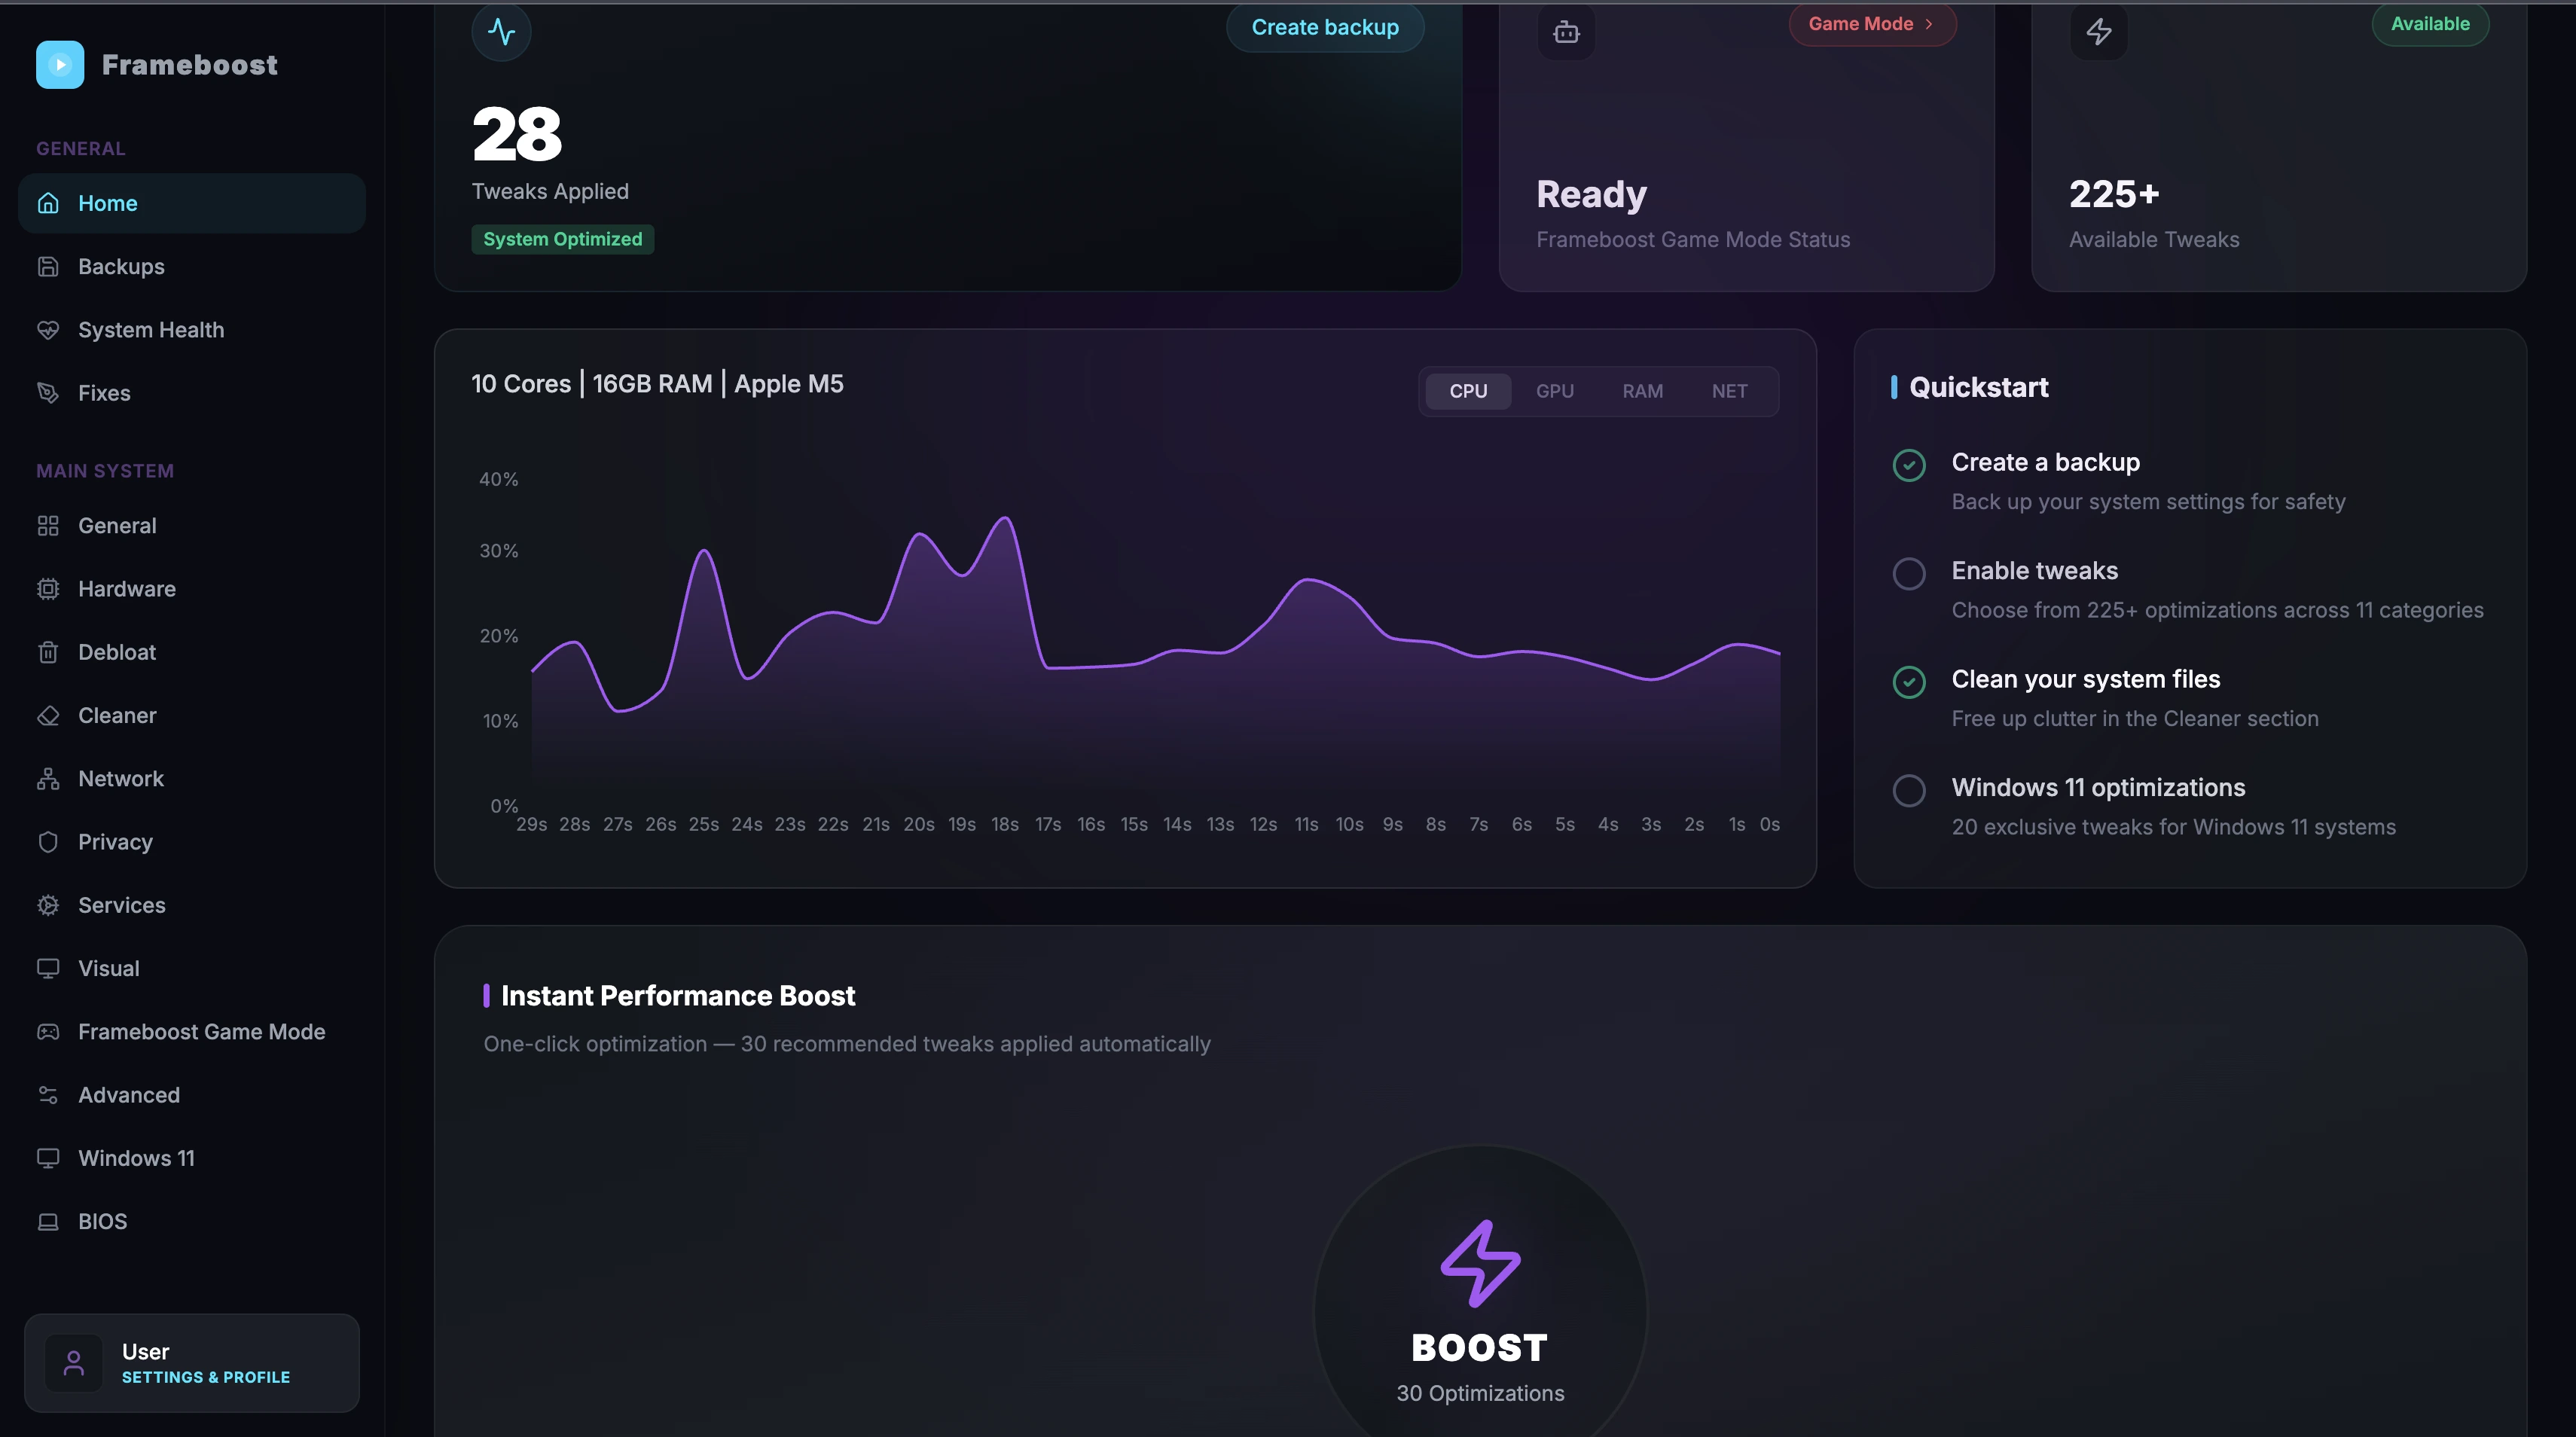This screenshot has height=1437, width=2576.
Task: Open User Settings & Profile card
Action: click(192, 1363)
